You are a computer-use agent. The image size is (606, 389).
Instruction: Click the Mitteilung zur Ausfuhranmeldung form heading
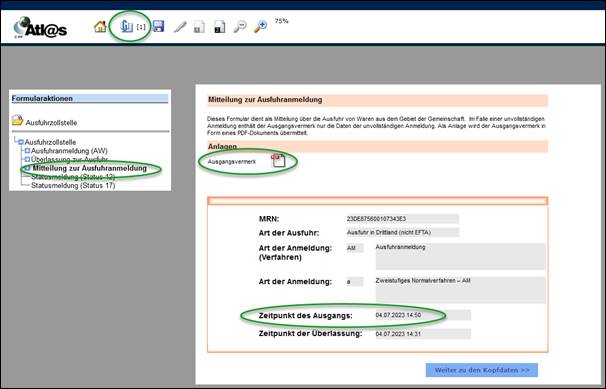click(x=265, y=100)
